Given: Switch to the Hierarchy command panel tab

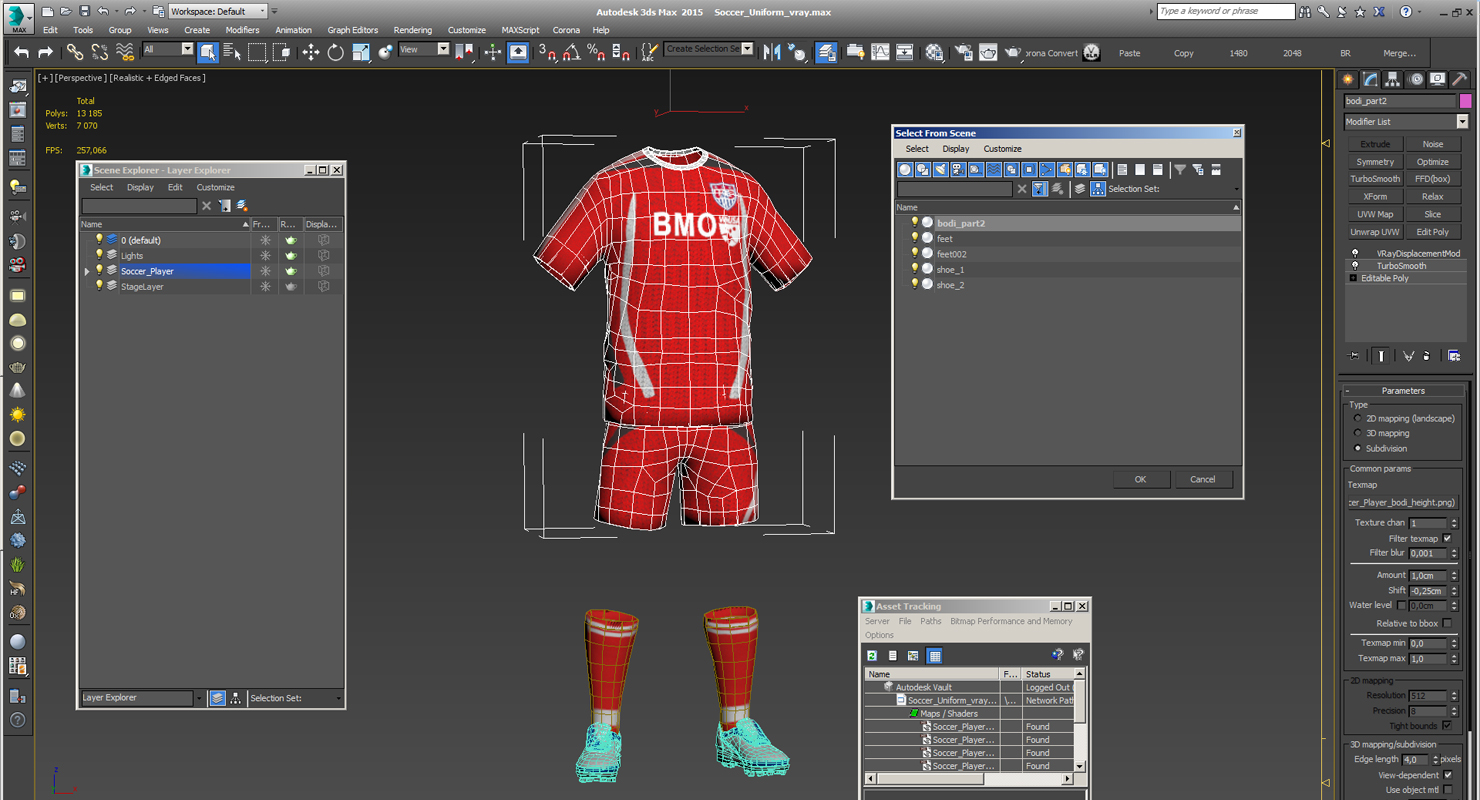Looking at the screenshot, I should pos(1393,79).
